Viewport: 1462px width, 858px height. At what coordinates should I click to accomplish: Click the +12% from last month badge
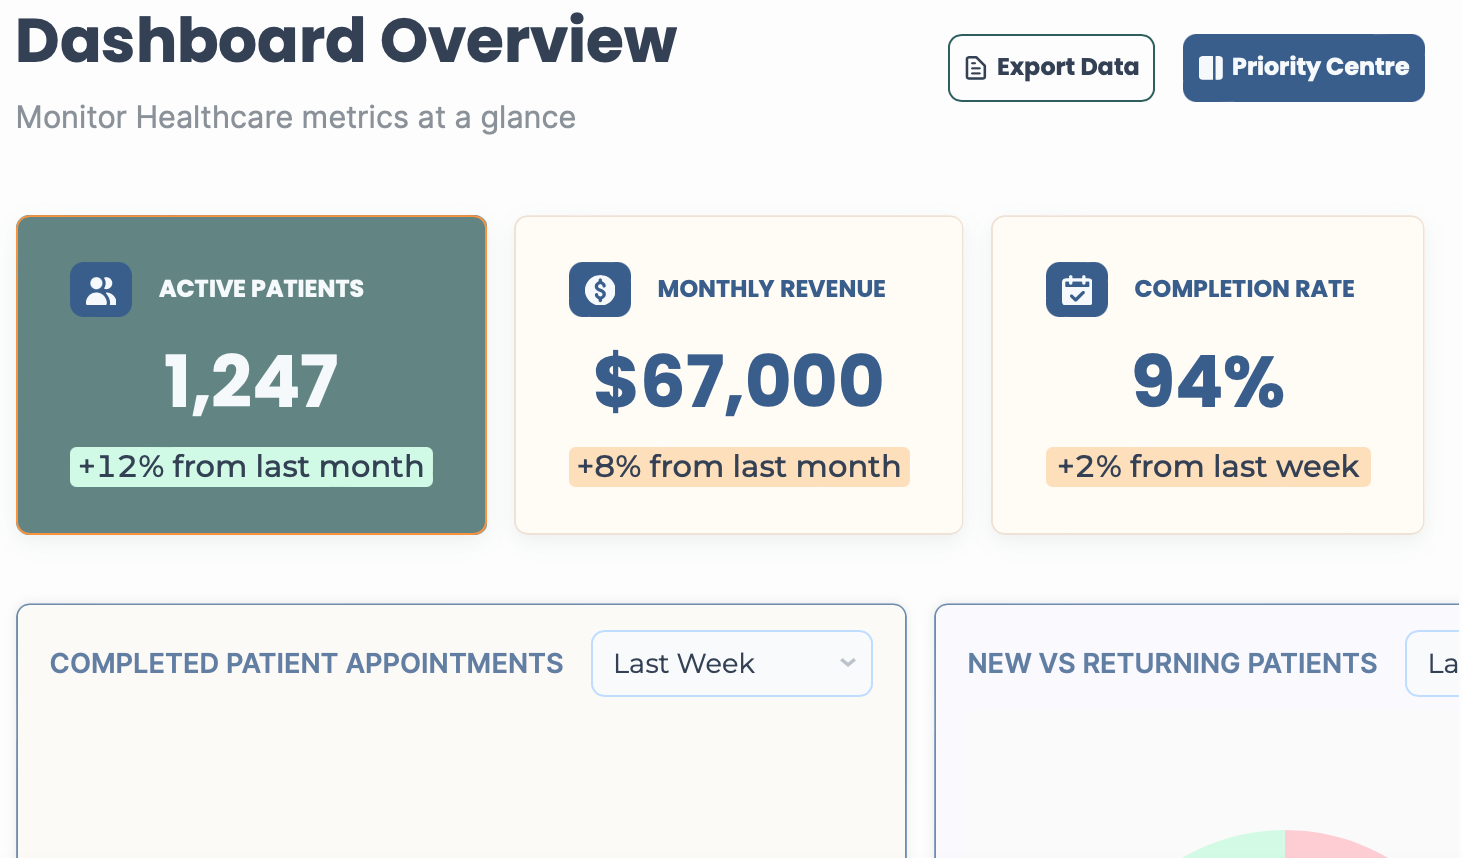(251, 466)
